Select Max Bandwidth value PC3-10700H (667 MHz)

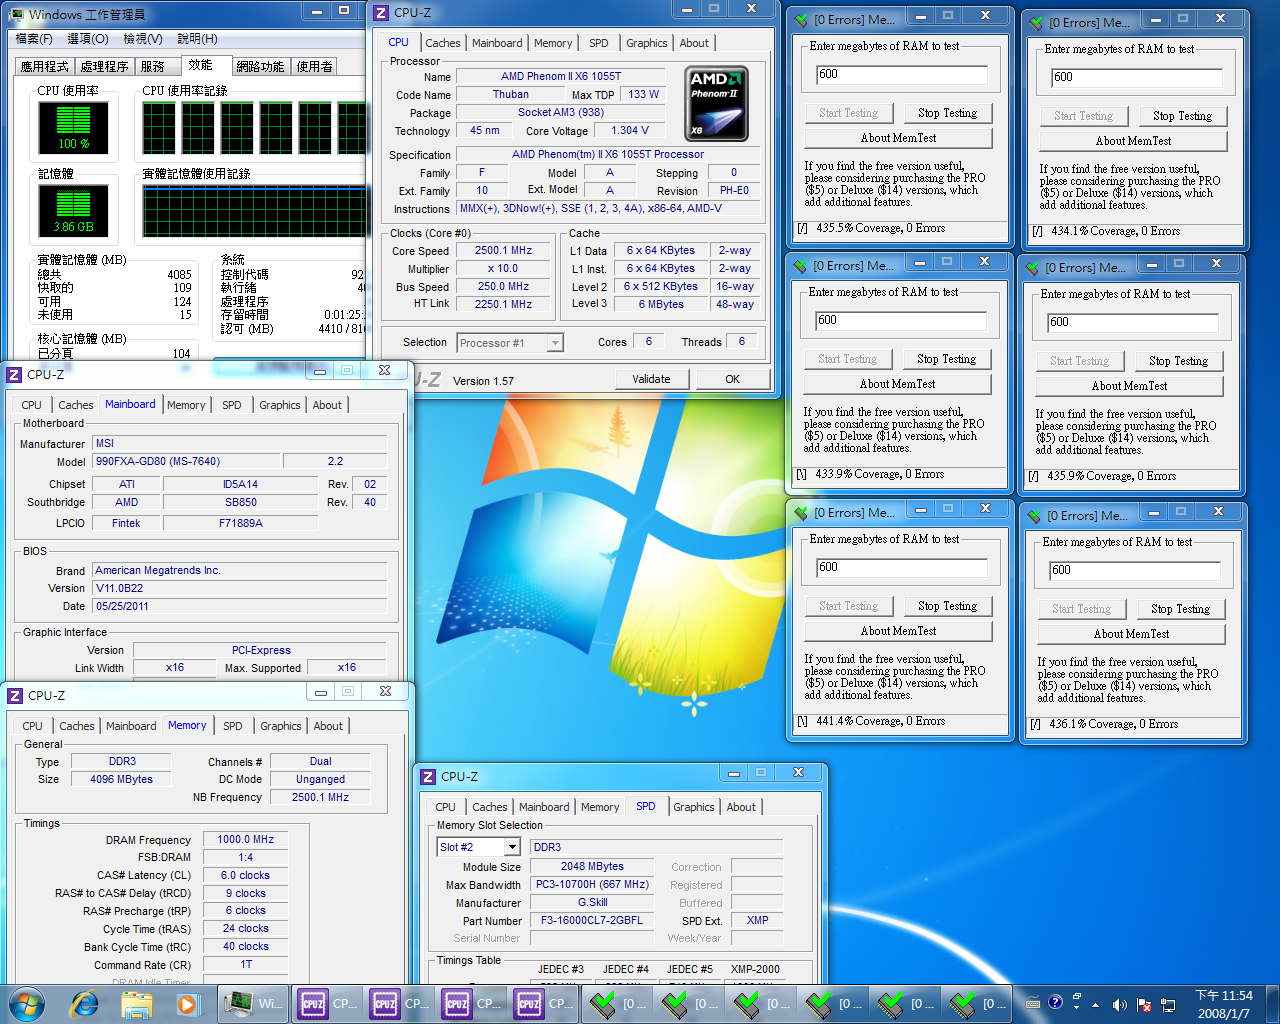(x=592, y=884)
